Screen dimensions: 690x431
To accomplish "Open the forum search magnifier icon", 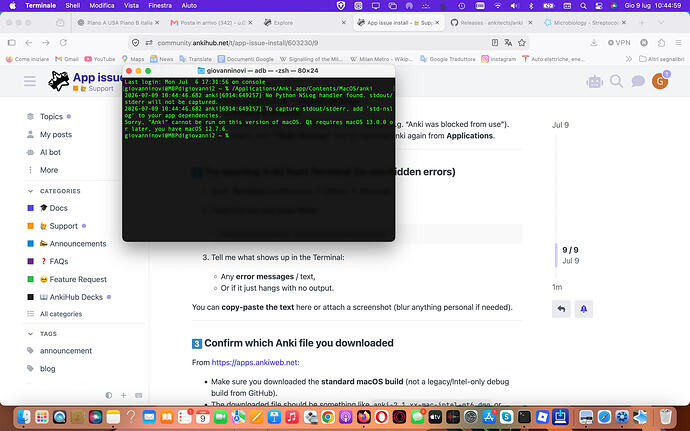I will 617,81.
